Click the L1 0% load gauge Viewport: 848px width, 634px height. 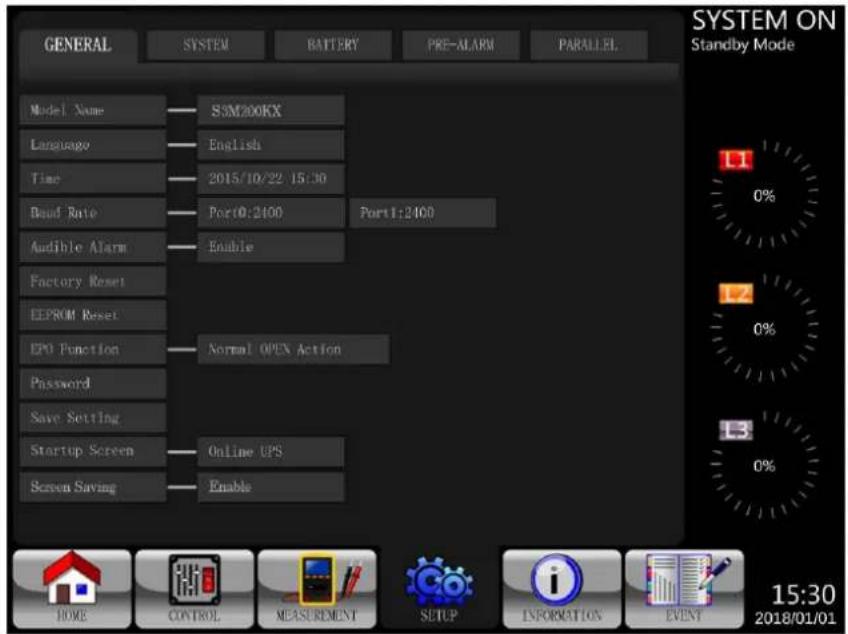tap(765, 195)
